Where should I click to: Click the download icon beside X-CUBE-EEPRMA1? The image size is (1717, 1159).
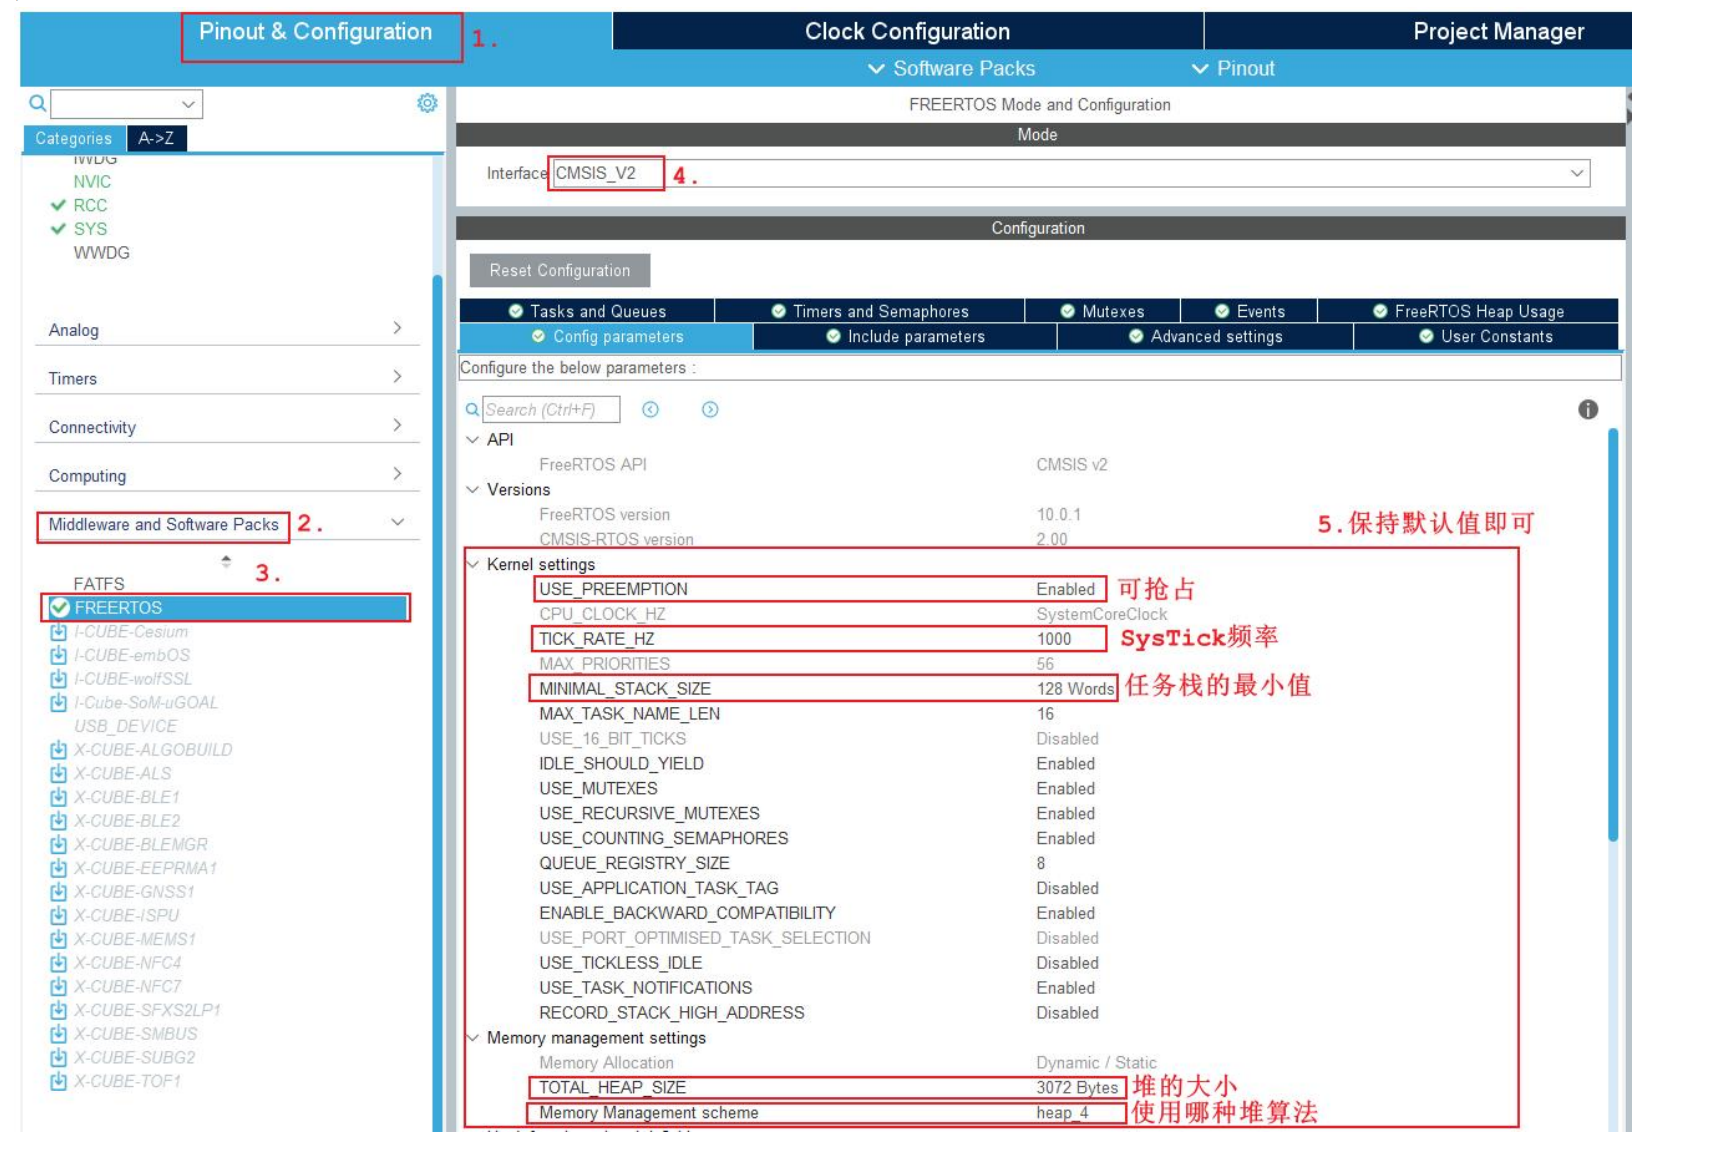(x=58, y=868)
